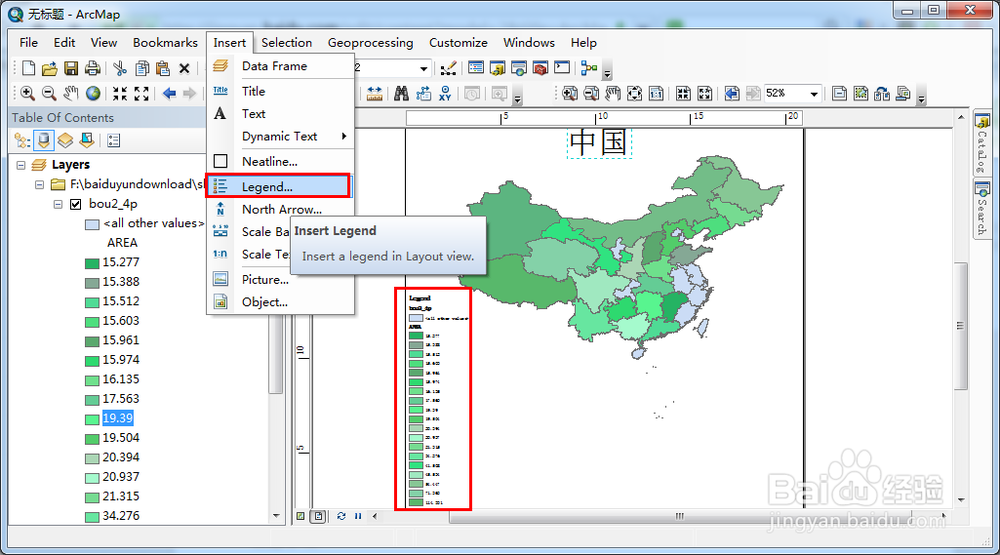Open the Table Of Contents window icon
The height and width of the screenshot is (555, 1000).
476,68
